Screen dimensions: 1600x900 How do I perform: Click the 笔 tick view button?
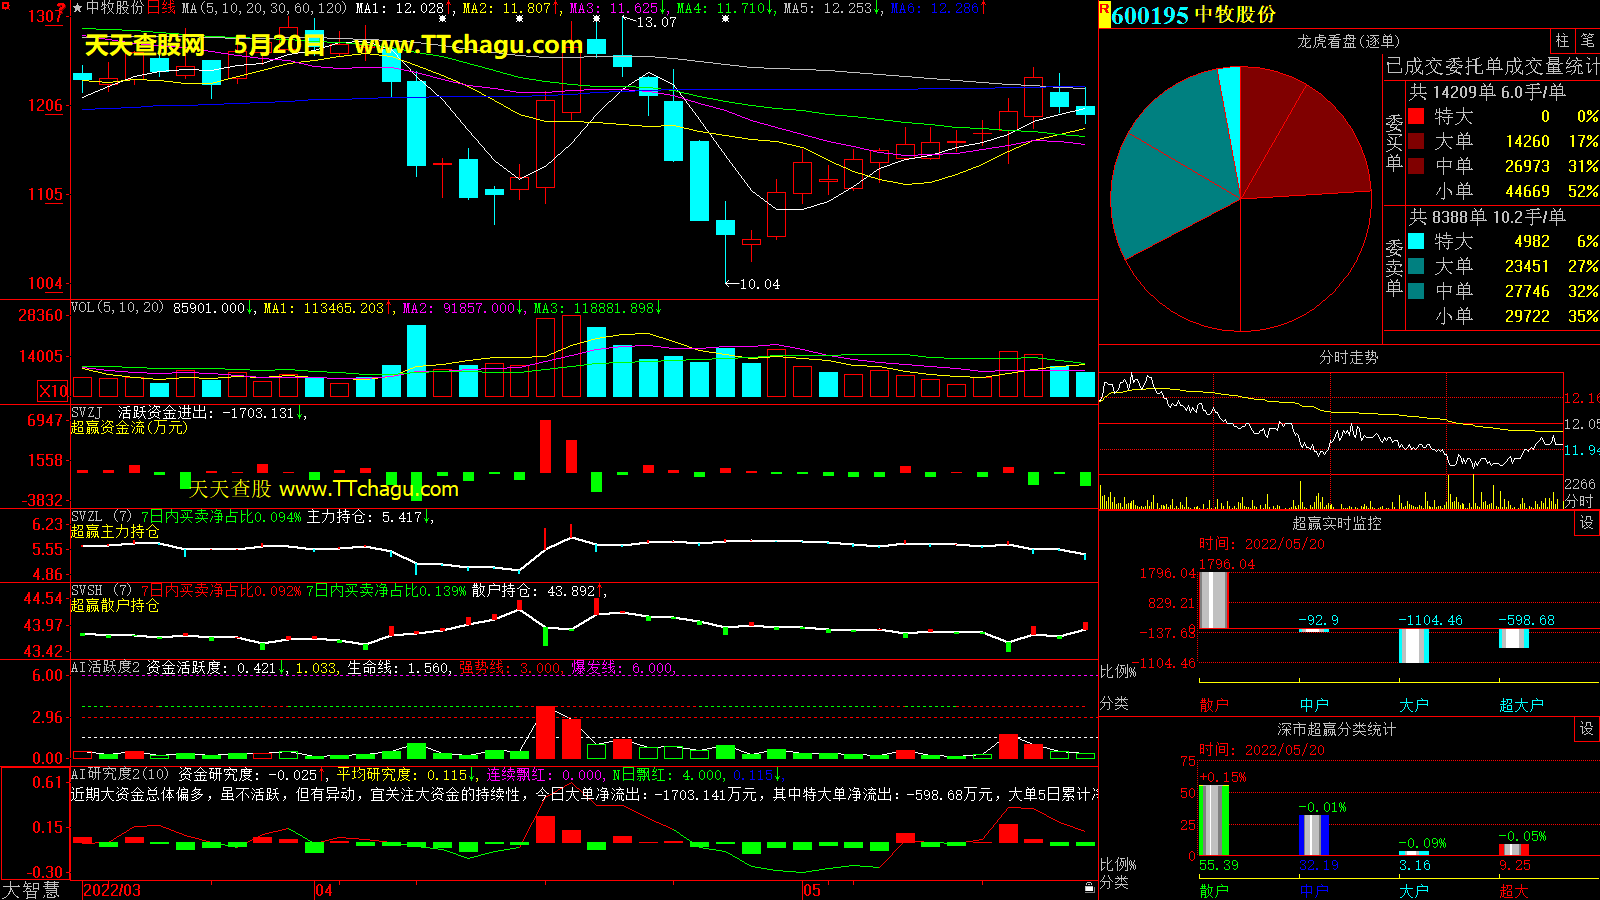[x=1587, y=40]
